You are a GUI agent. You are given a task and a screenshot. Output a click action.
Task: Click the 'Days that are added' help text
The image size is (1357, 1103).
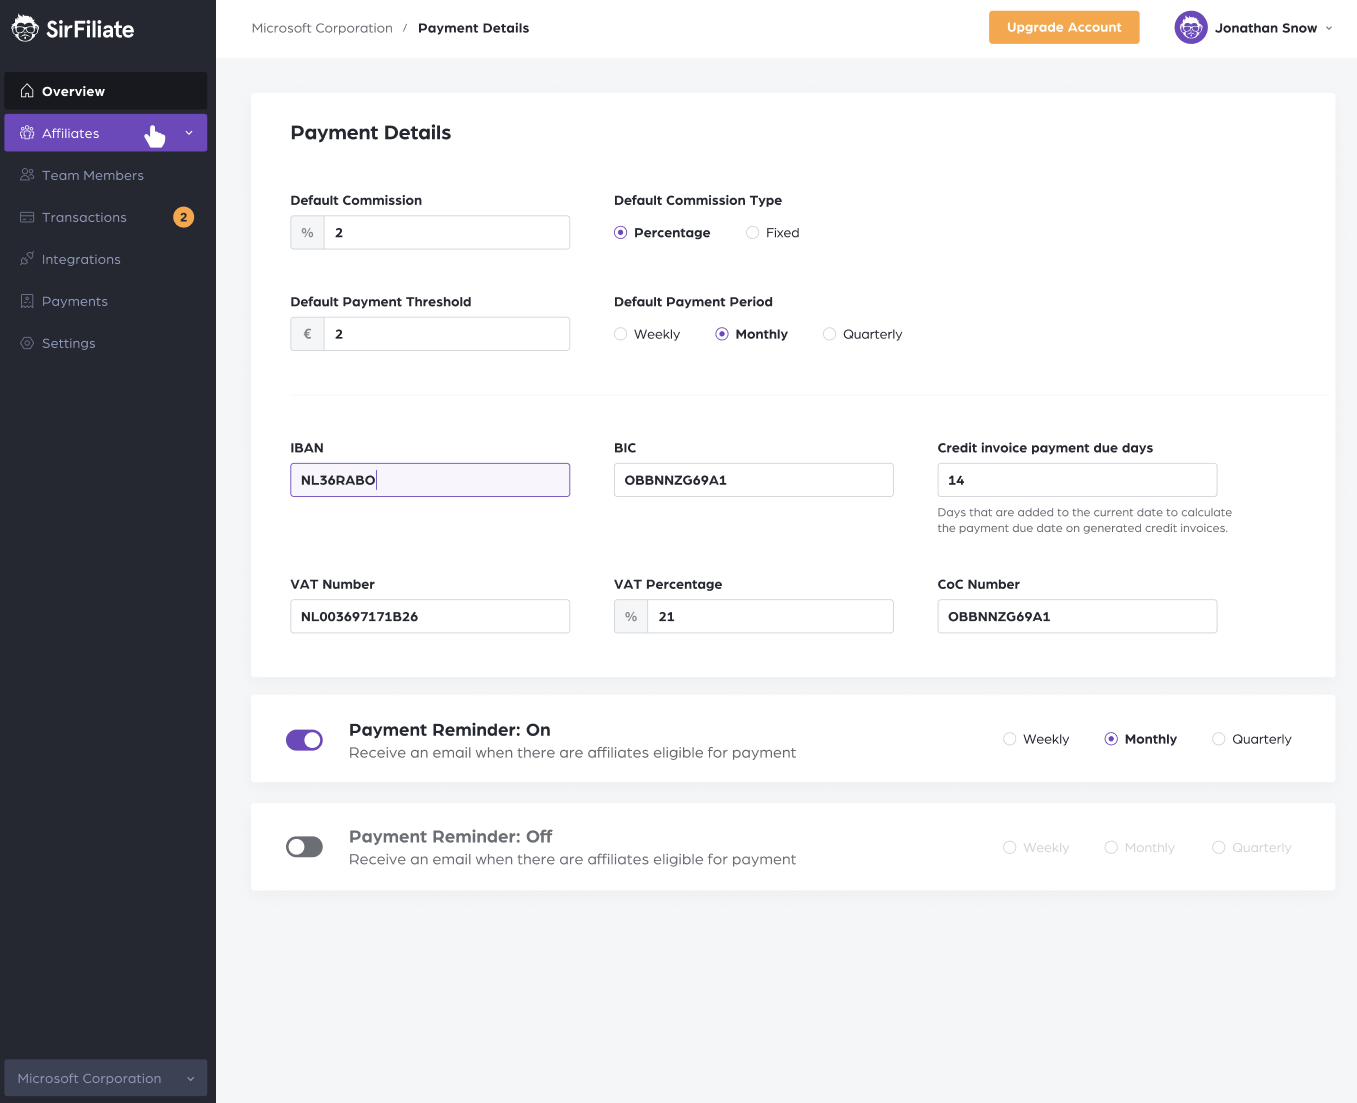1085,520
